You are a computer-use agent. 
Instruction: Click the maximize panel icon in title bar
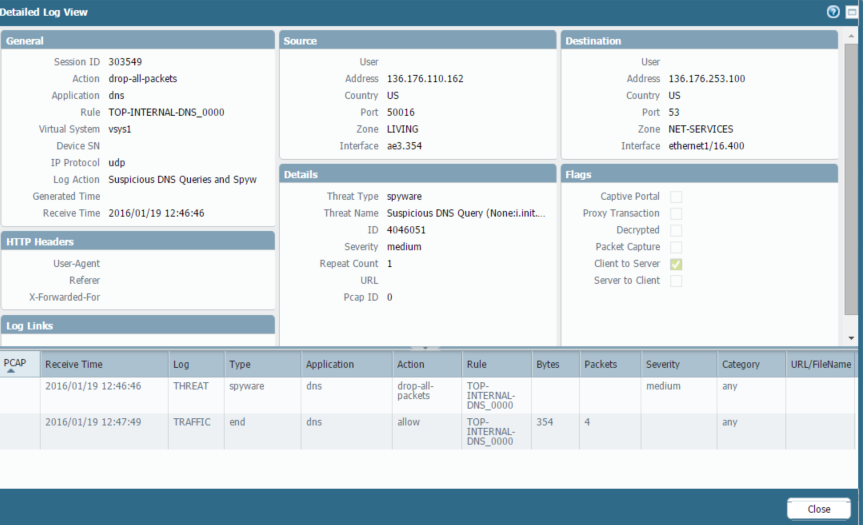click(851, 11)
